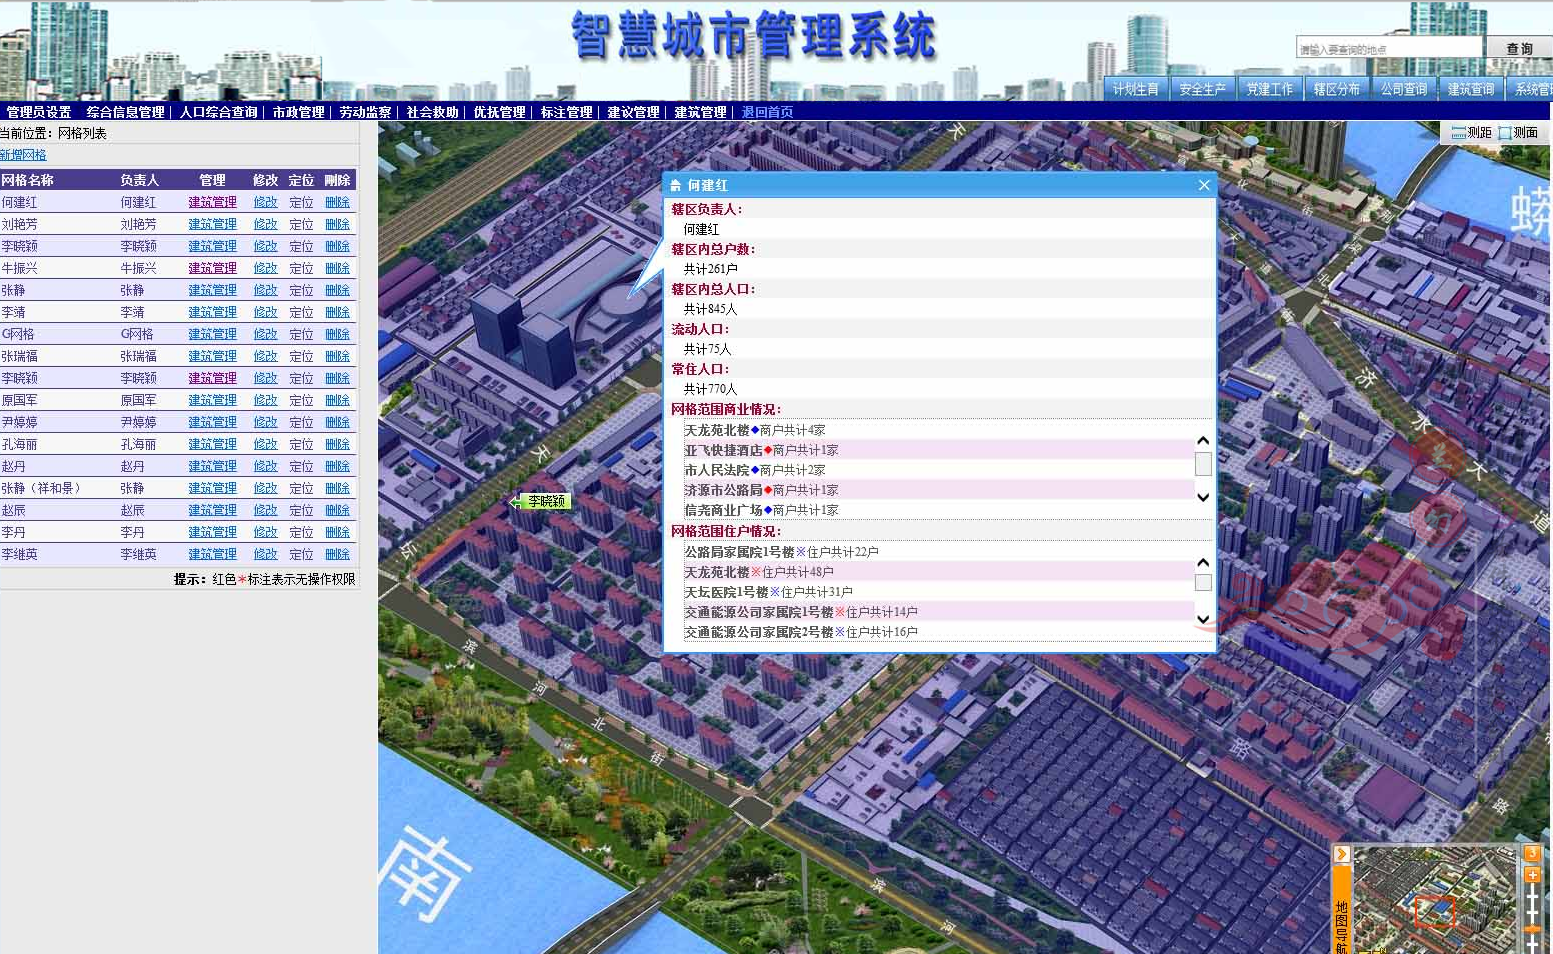1553x954 pixels.
Task: Select the 测距 distance measurement tool
Action: (x=1470, y=131)
